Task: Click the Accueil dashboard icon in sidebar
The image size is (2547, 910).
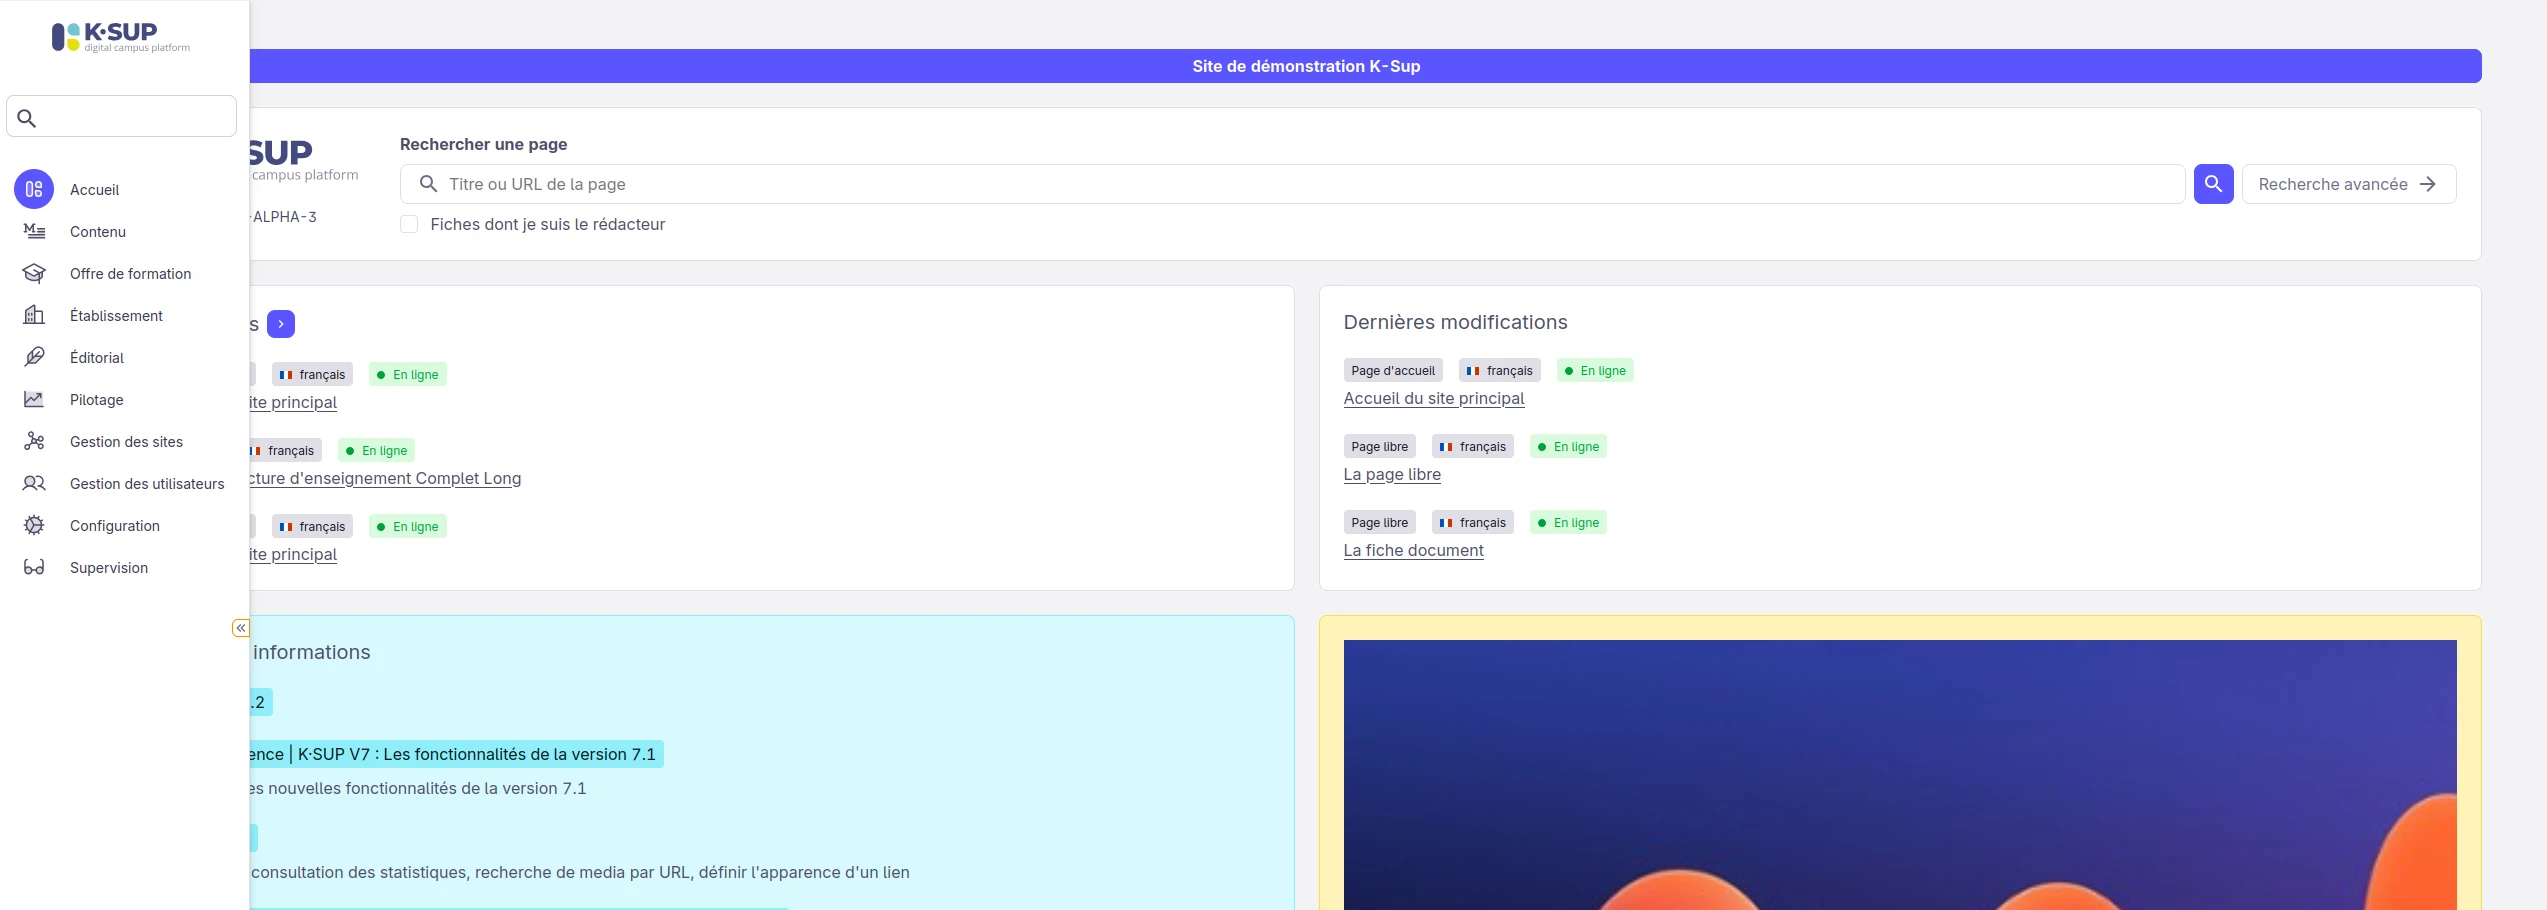Action: coord(34,189)
